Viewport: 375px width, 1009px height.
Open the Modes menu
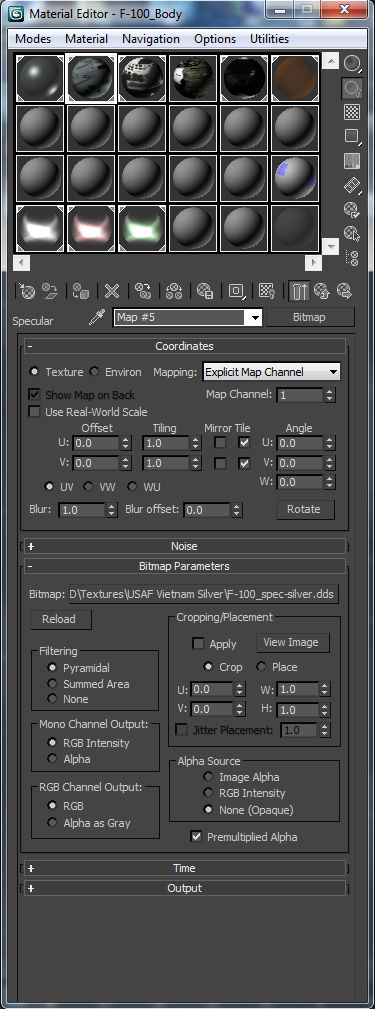click(x=33, y=39)
